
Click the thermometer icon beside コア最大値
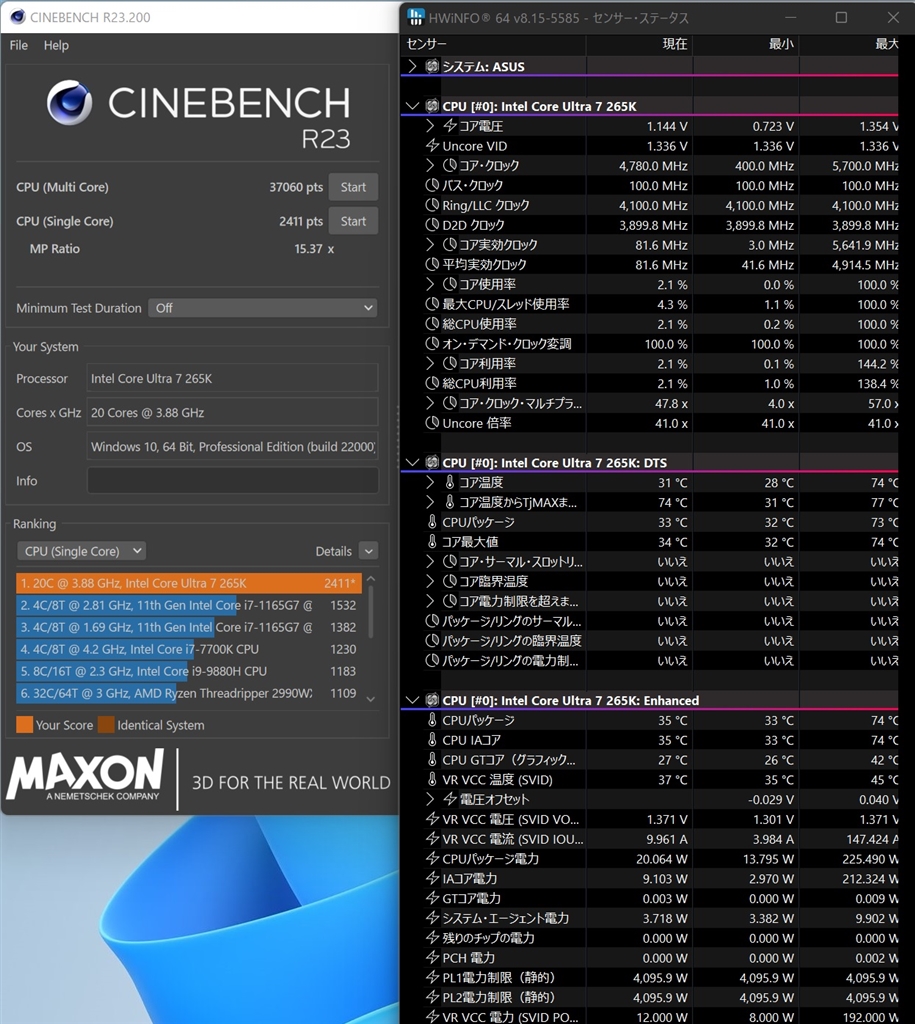(x=432, y=541)
